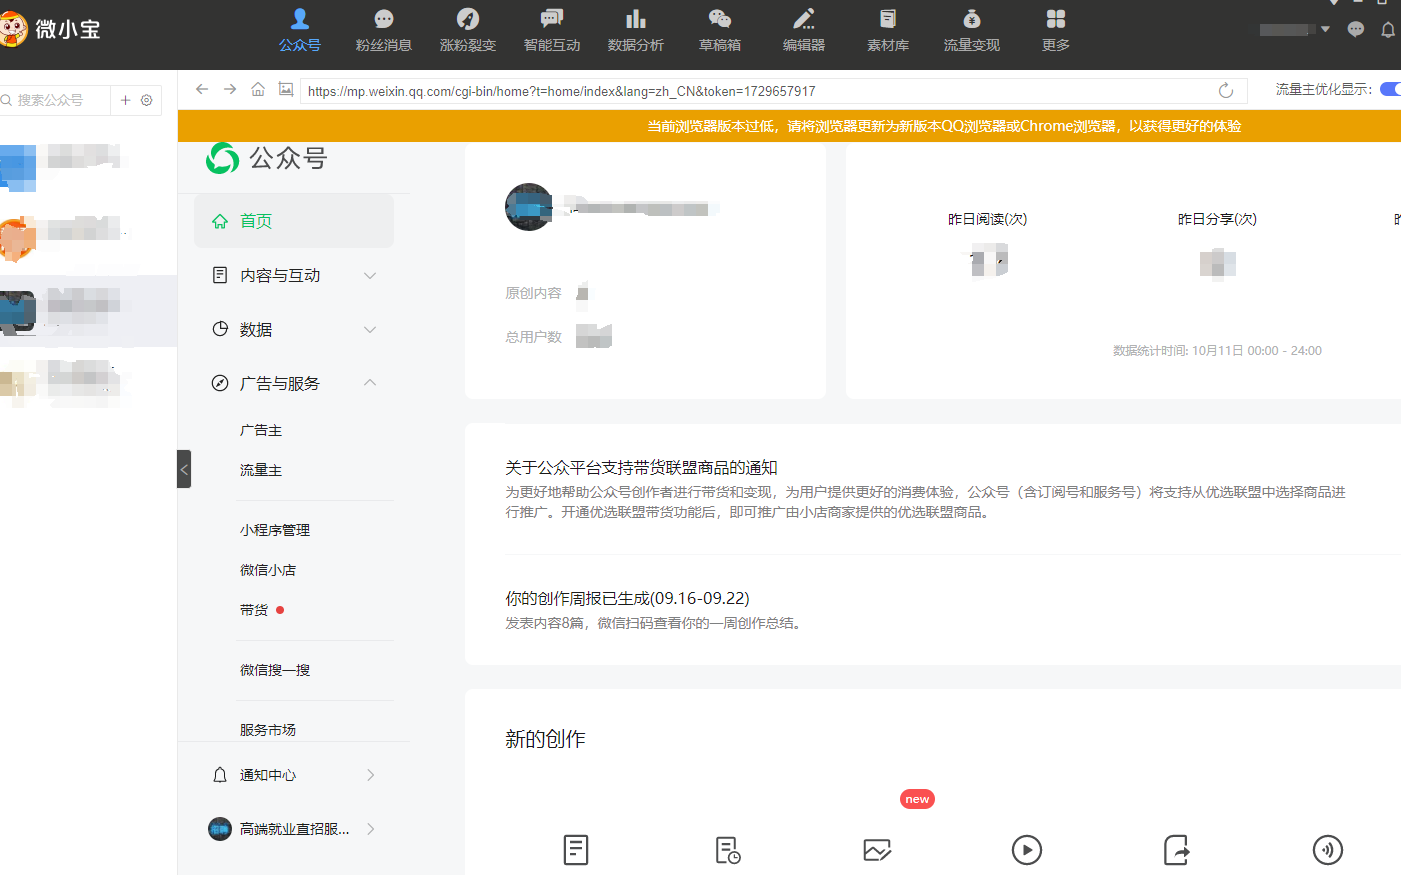Click the 微小宝 app logo
The image size is (1401, 875).
[50, 29]
